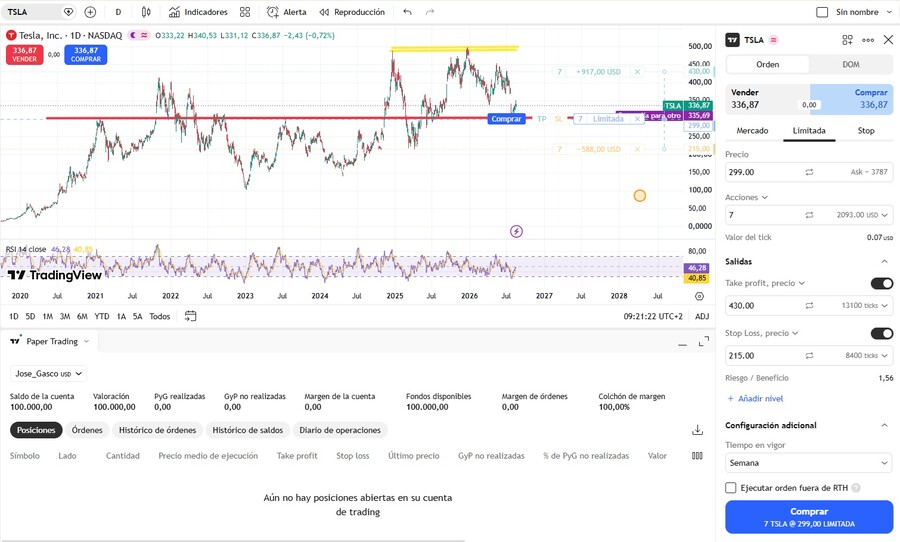Check Ejecutar orden fuera de RTH
Viewport: 900px width, 542px height.
coord(731,487)
